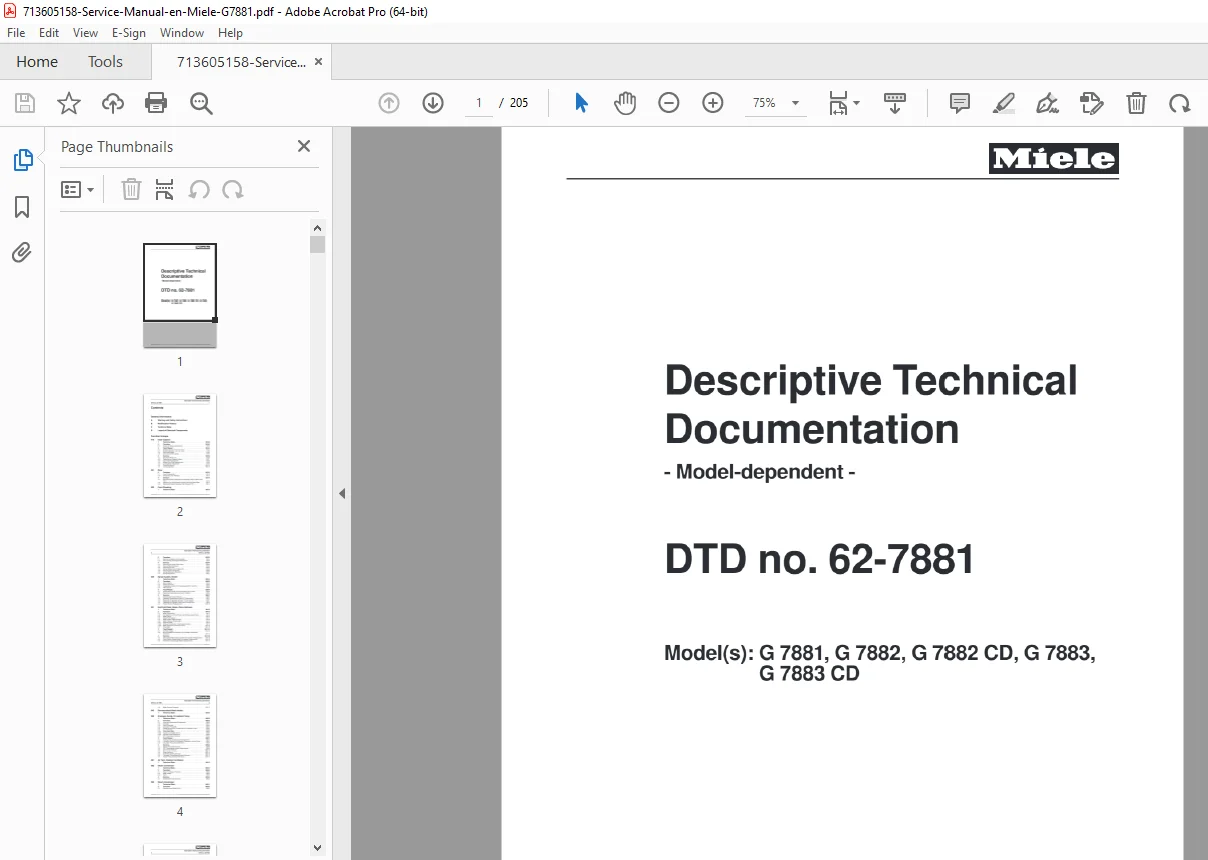Select page 1 thumbnail

click(180, 296)
